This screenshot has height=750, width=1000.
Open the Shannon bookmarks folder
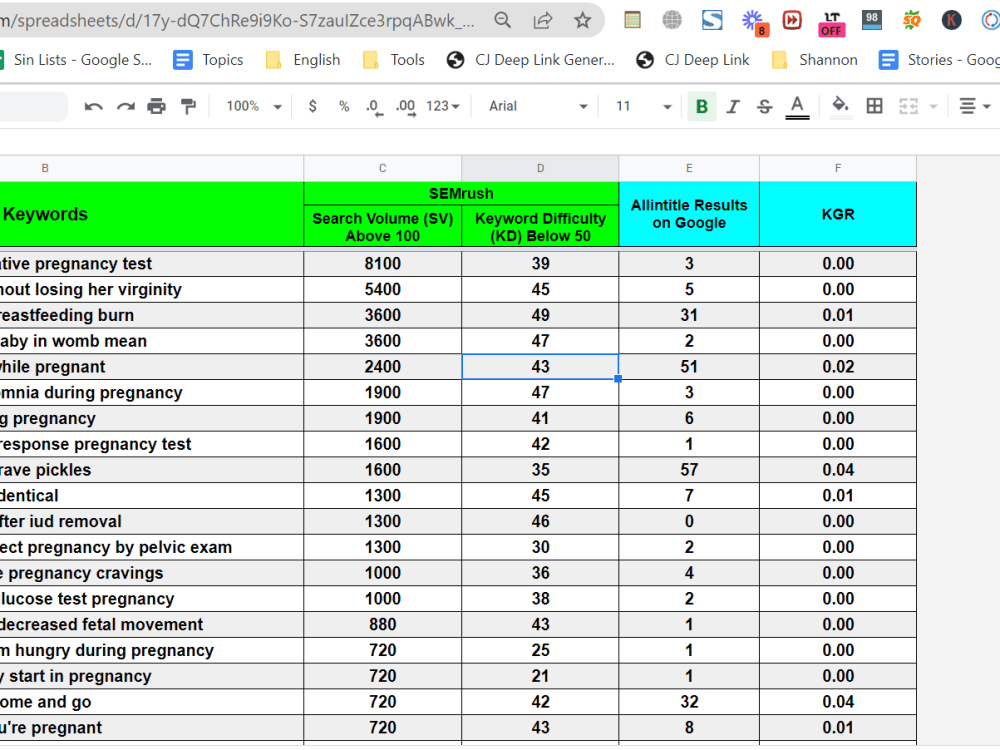(814, 60)
